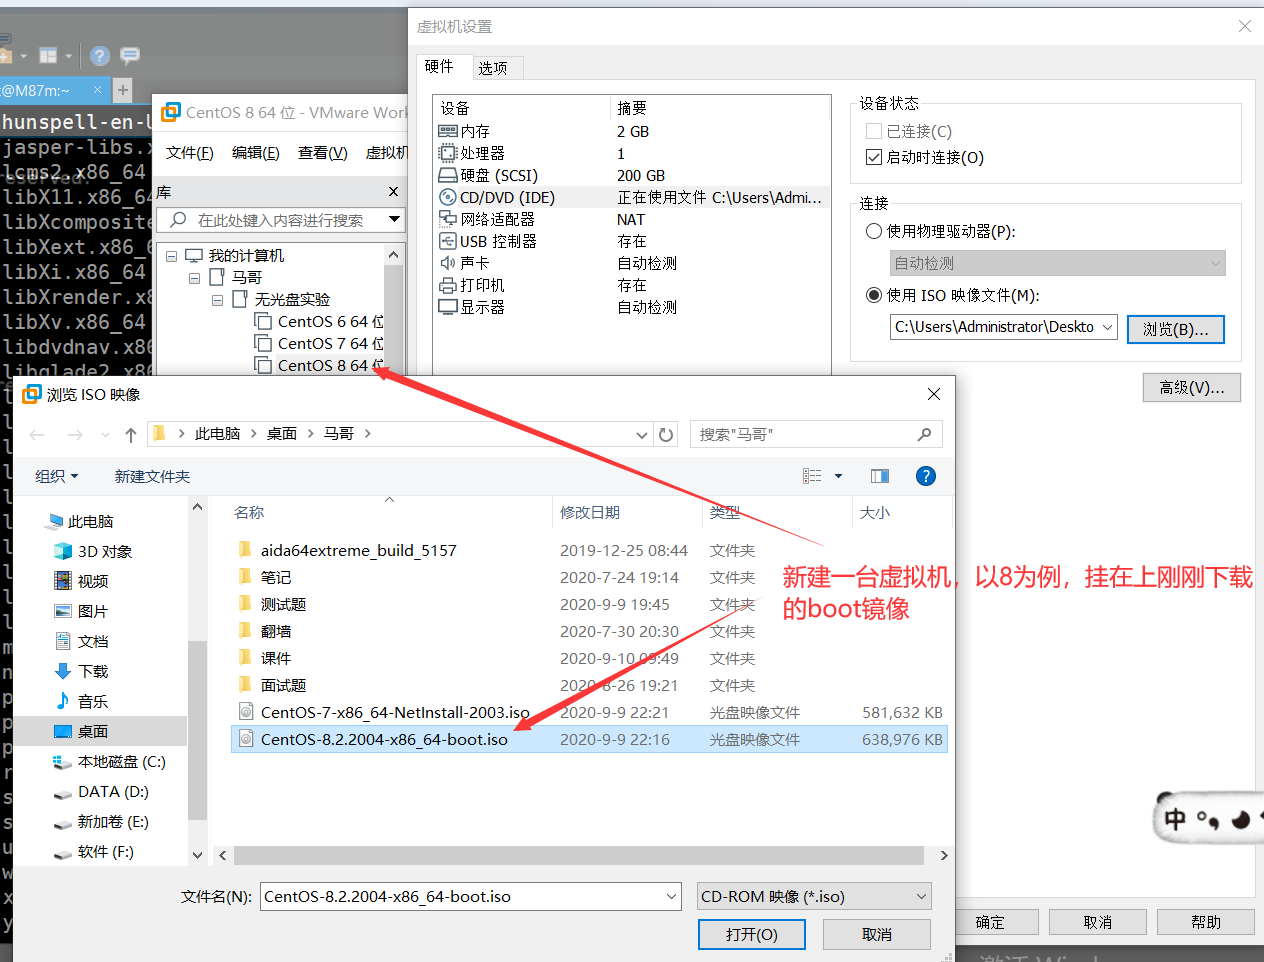1264x962 pixels.
Task: Click the VMware message bubble toolbar icon
Action: 130,55
